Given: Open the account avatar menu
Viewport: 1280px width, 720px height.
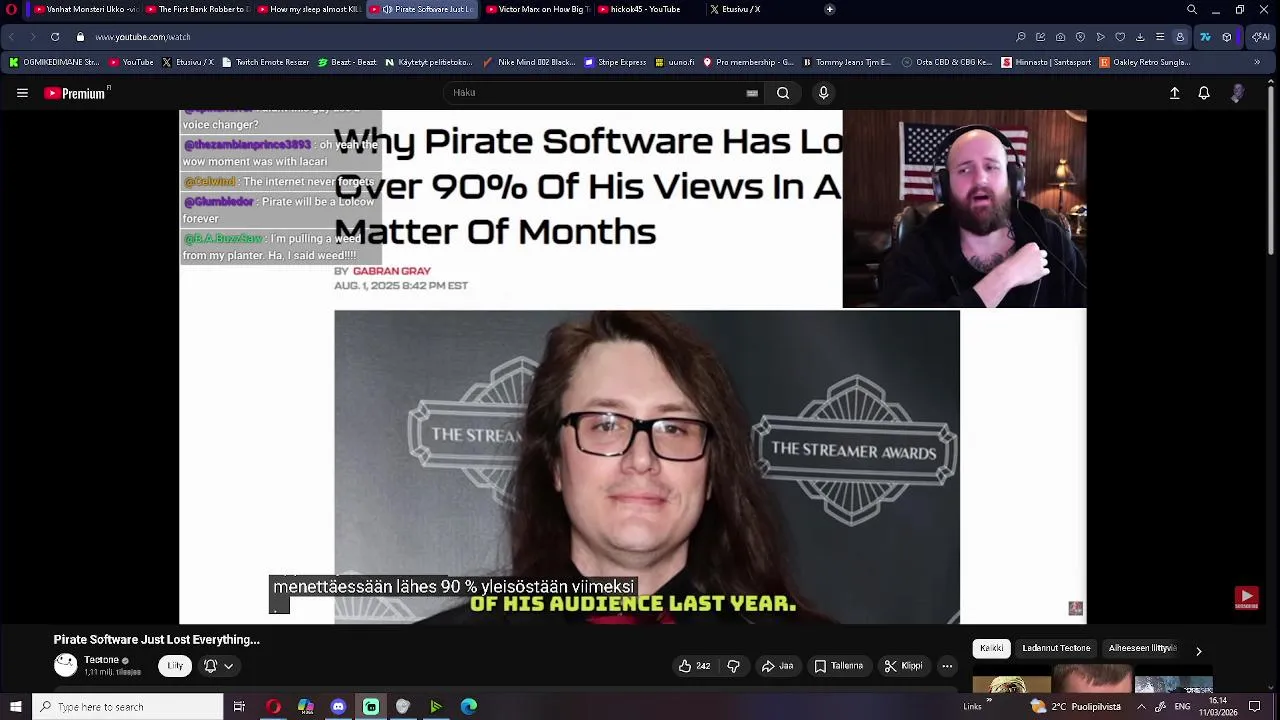Looking at the screenshot, I should pyautogui.click(x=1237, y=93).
